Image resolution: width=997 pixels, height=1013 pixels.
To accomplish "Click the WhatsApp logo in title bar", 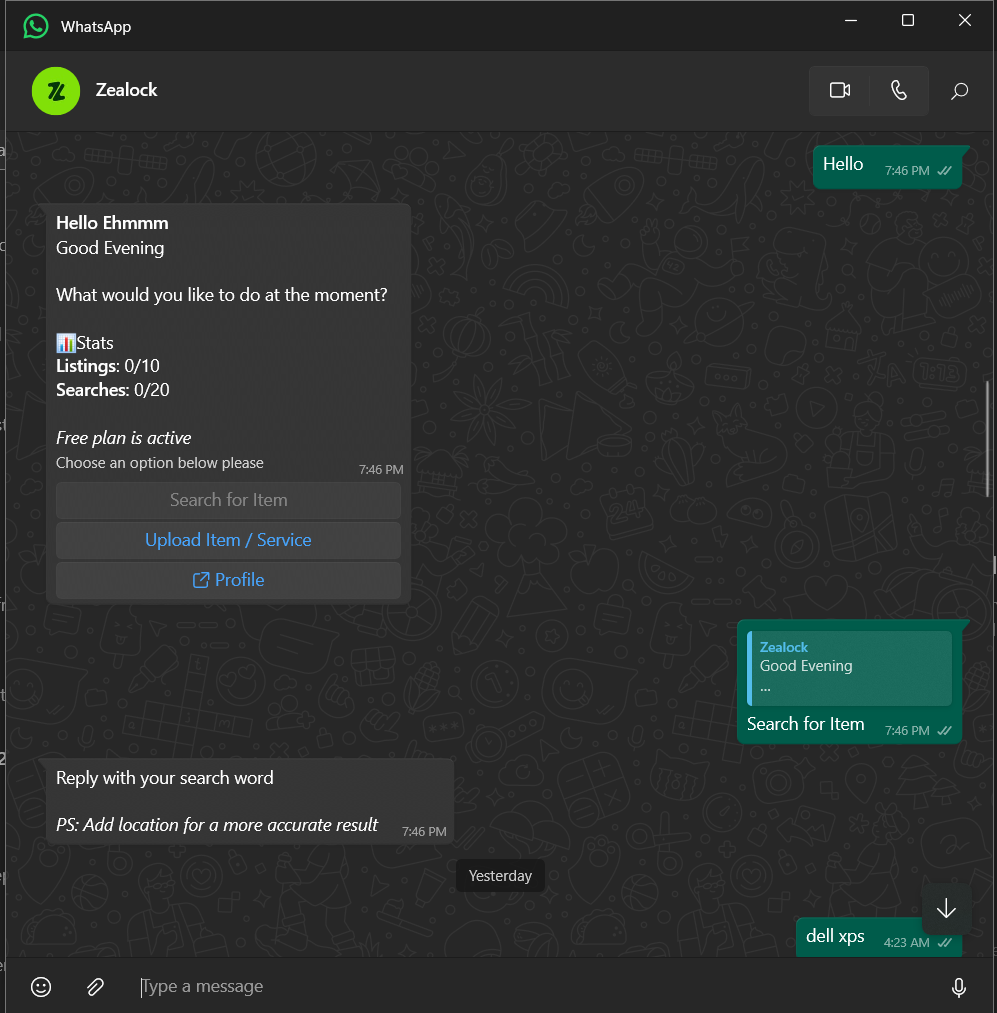I will tap(36, 26).
